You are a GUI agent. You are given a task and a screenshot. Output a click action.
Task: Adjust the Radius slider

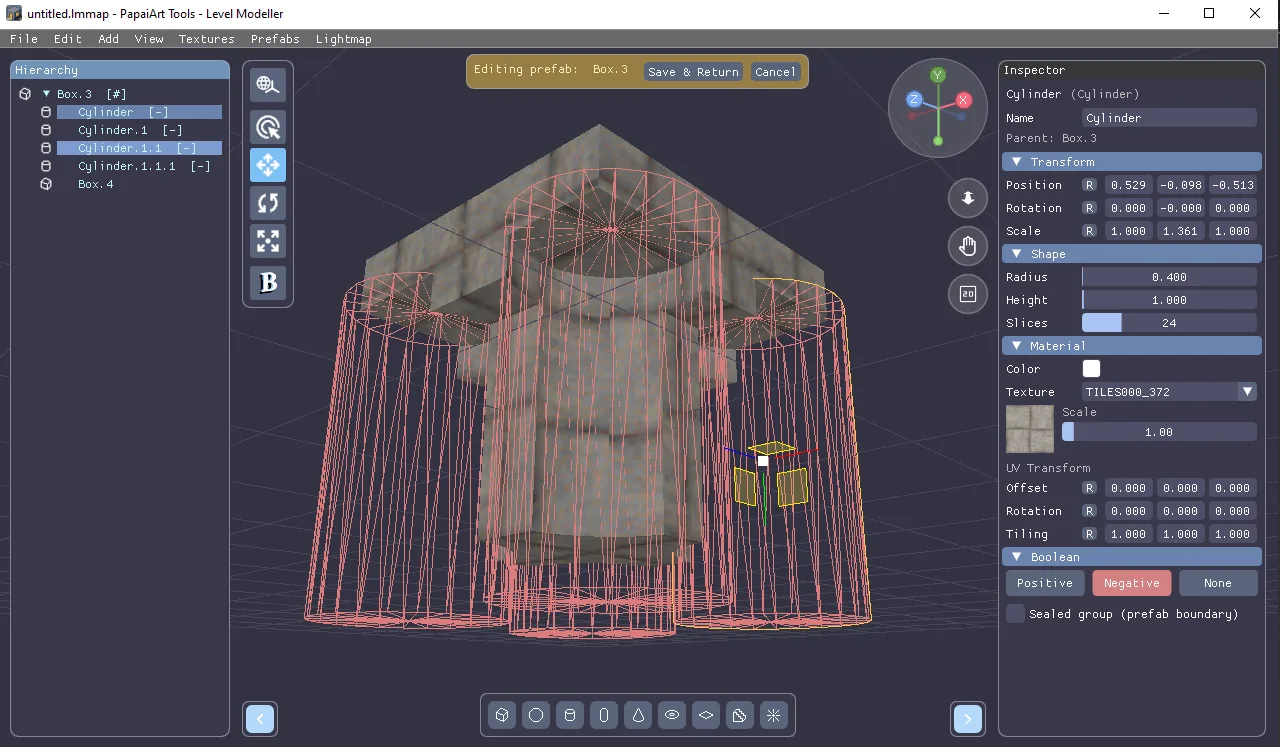[1169, 277]
